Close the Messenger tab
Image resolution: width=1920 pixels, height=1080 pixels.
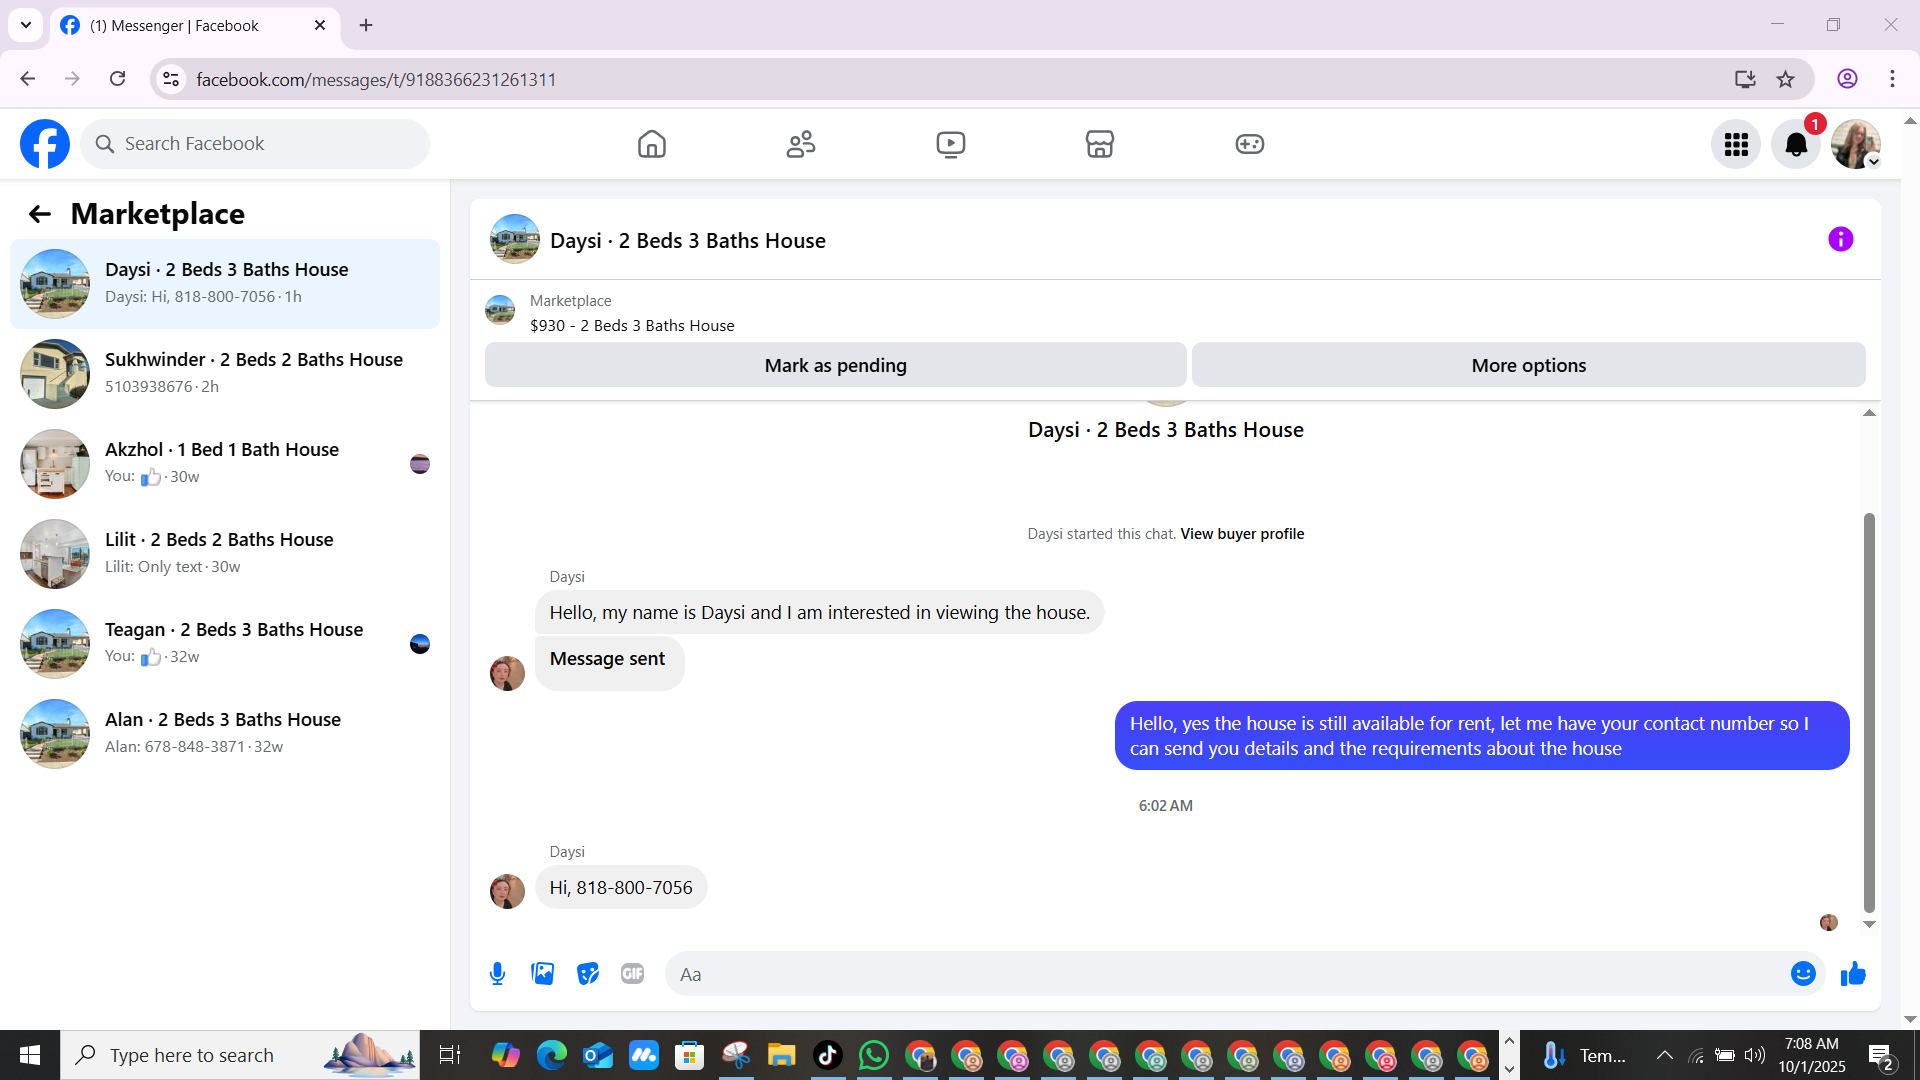(320, 26)
